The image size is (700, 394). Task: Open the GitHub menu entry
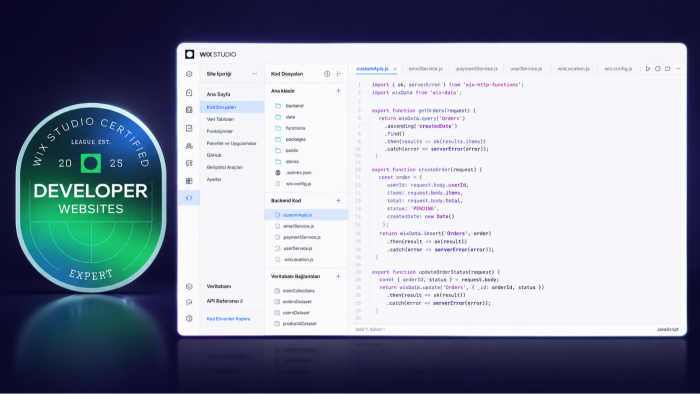point(214,155)
